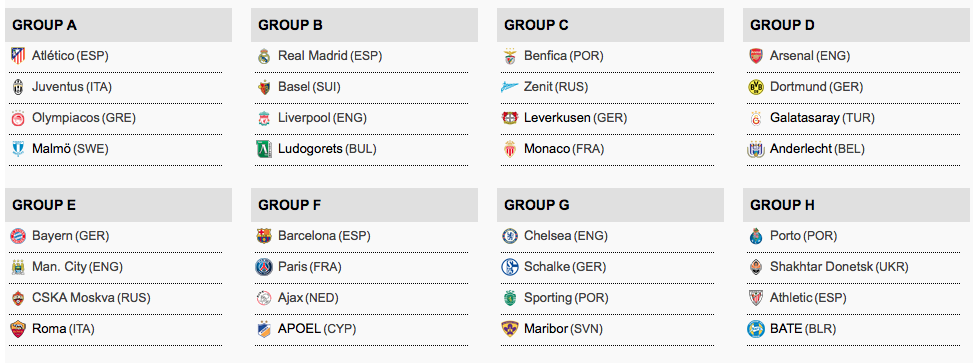Click the Roma crest icon

point(18,329)
